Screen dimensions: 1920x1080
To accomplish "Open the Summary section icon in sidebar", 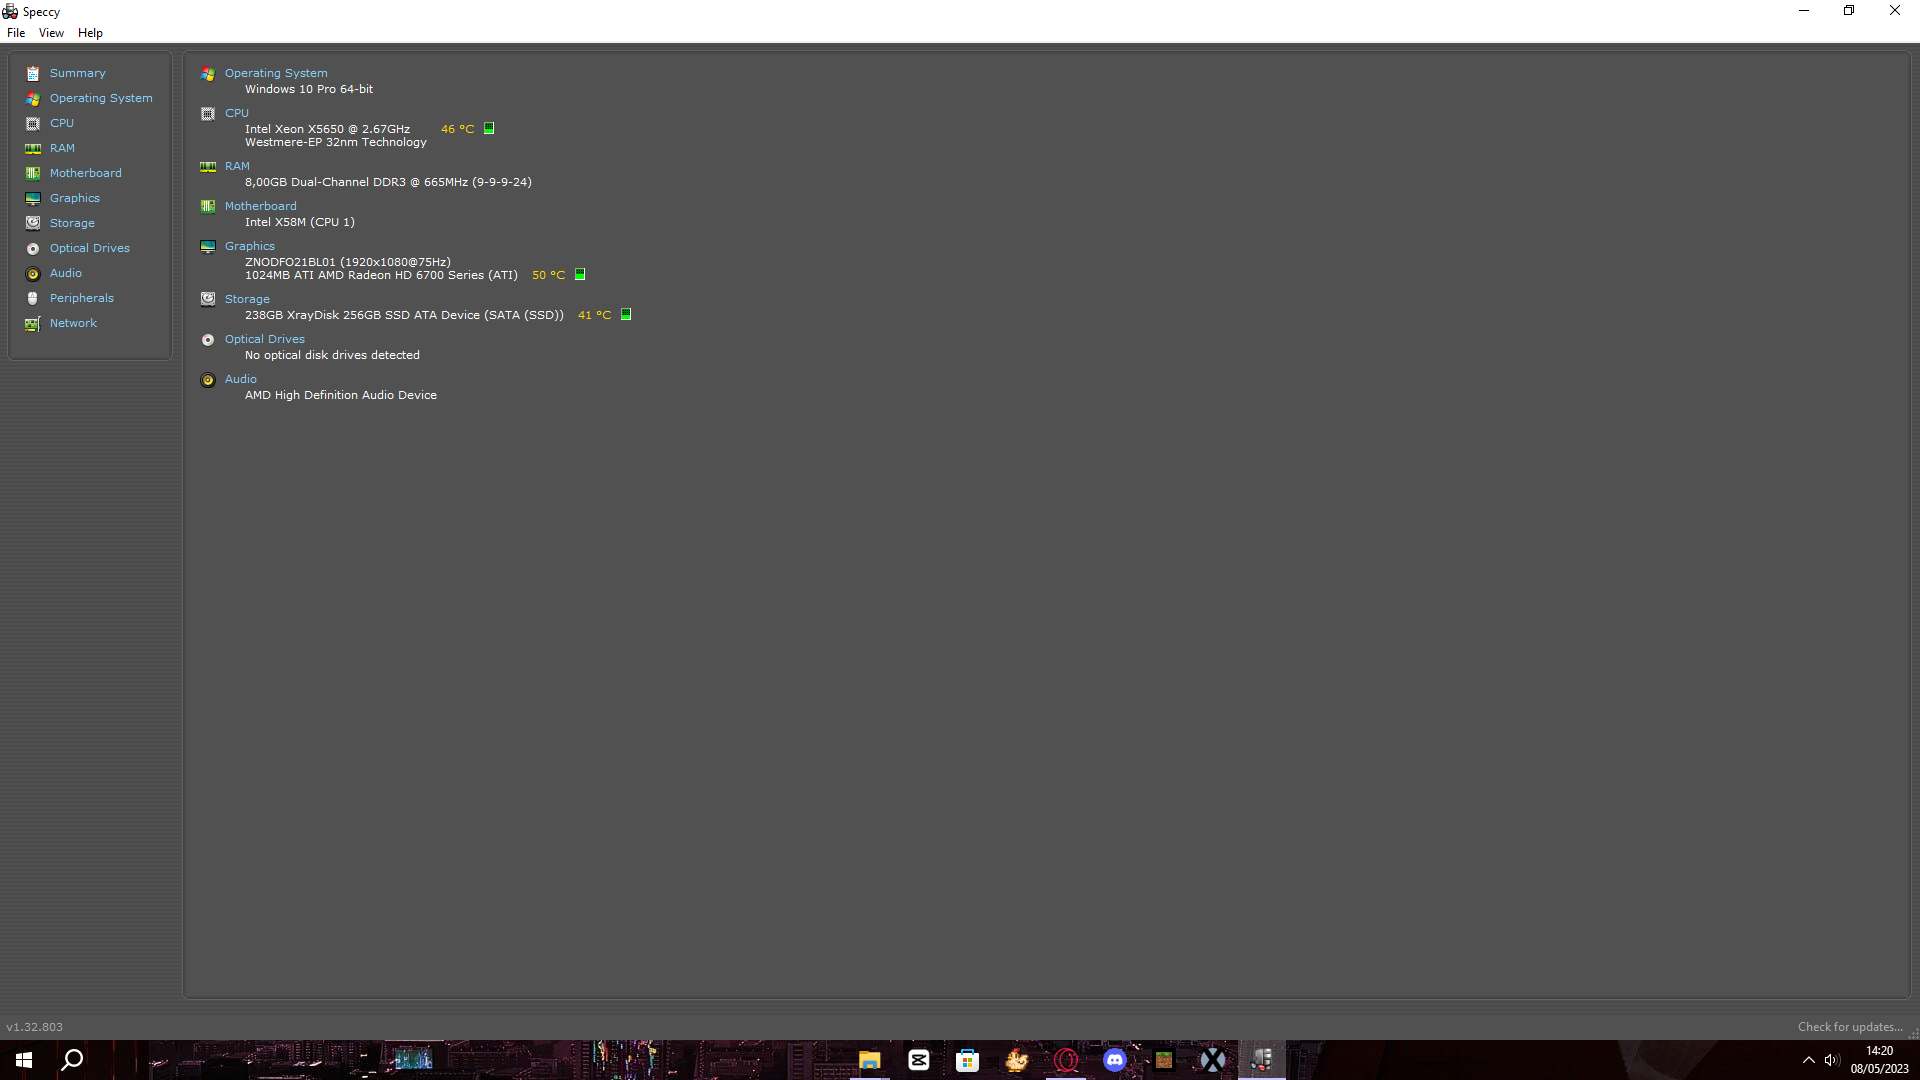I will (x=33, y=74).
